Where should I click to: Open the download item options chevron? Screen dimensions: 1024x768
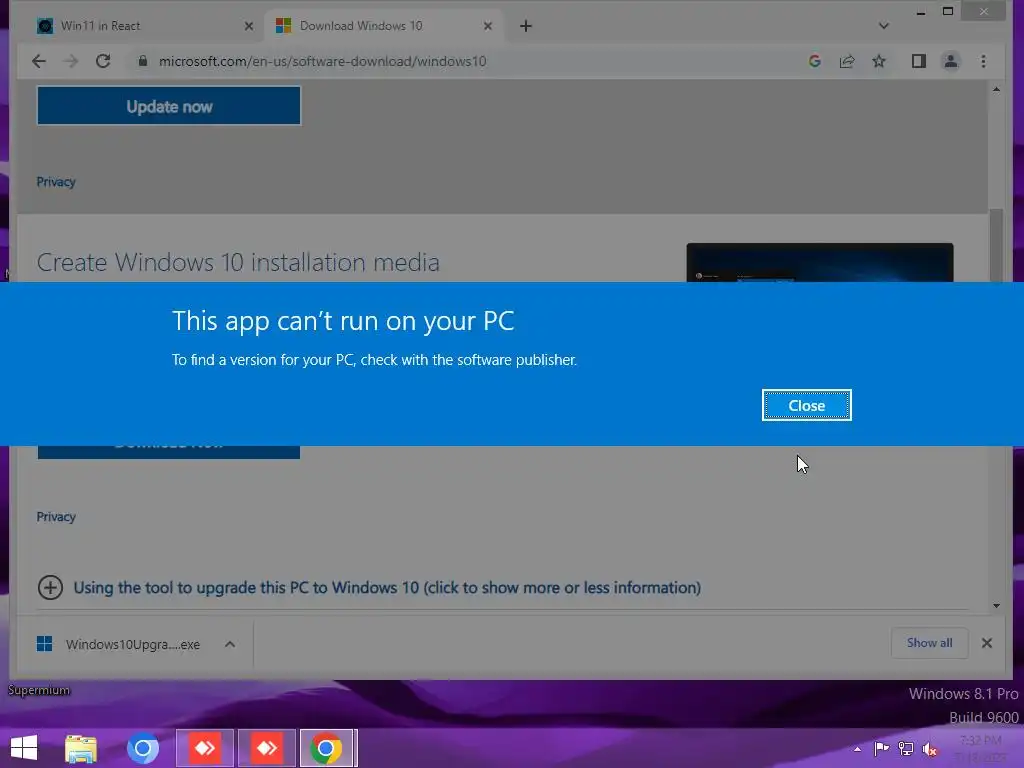point(230,644)
